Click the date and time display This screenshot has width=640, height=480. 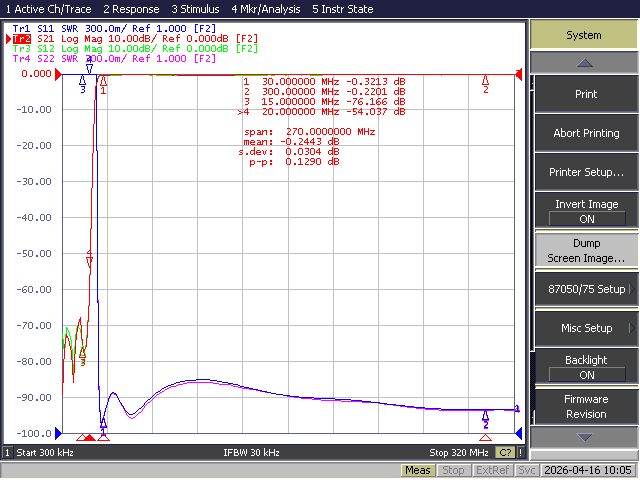(x=588, y=471)
